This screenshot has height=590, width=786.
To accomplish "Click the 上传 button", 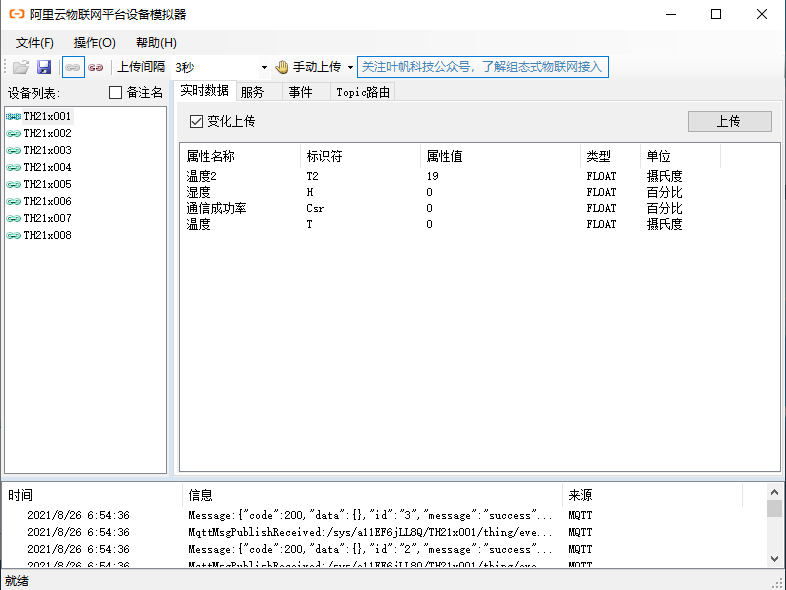I will (x=729, y=121).
